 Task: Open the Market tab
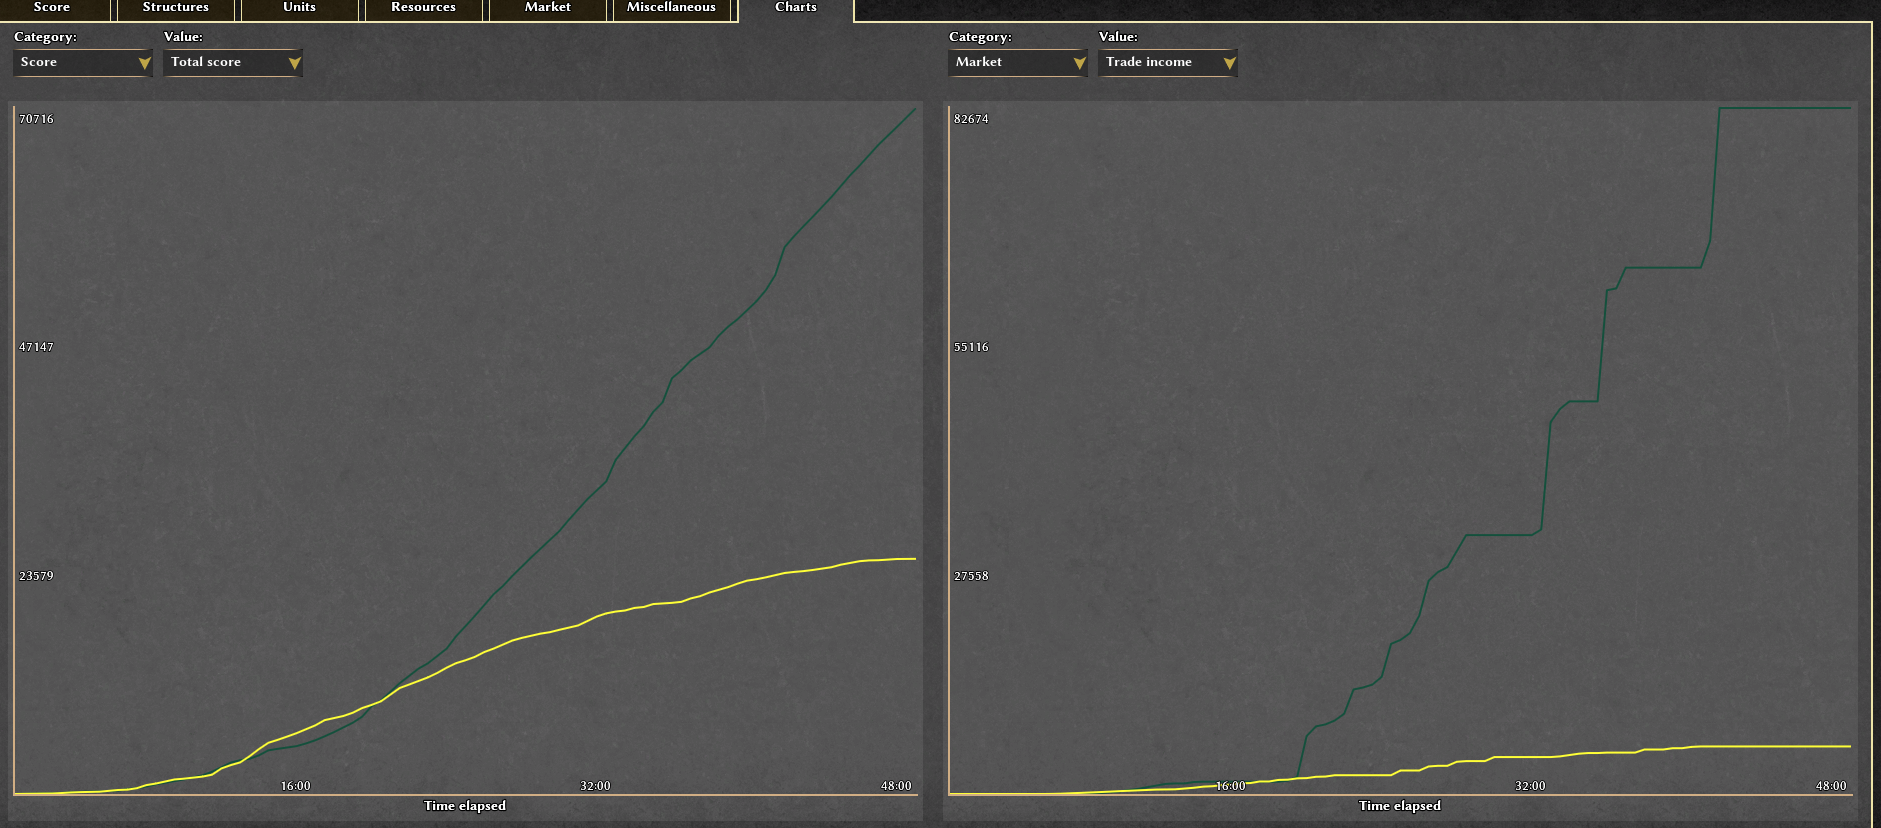tap(547, 8)
